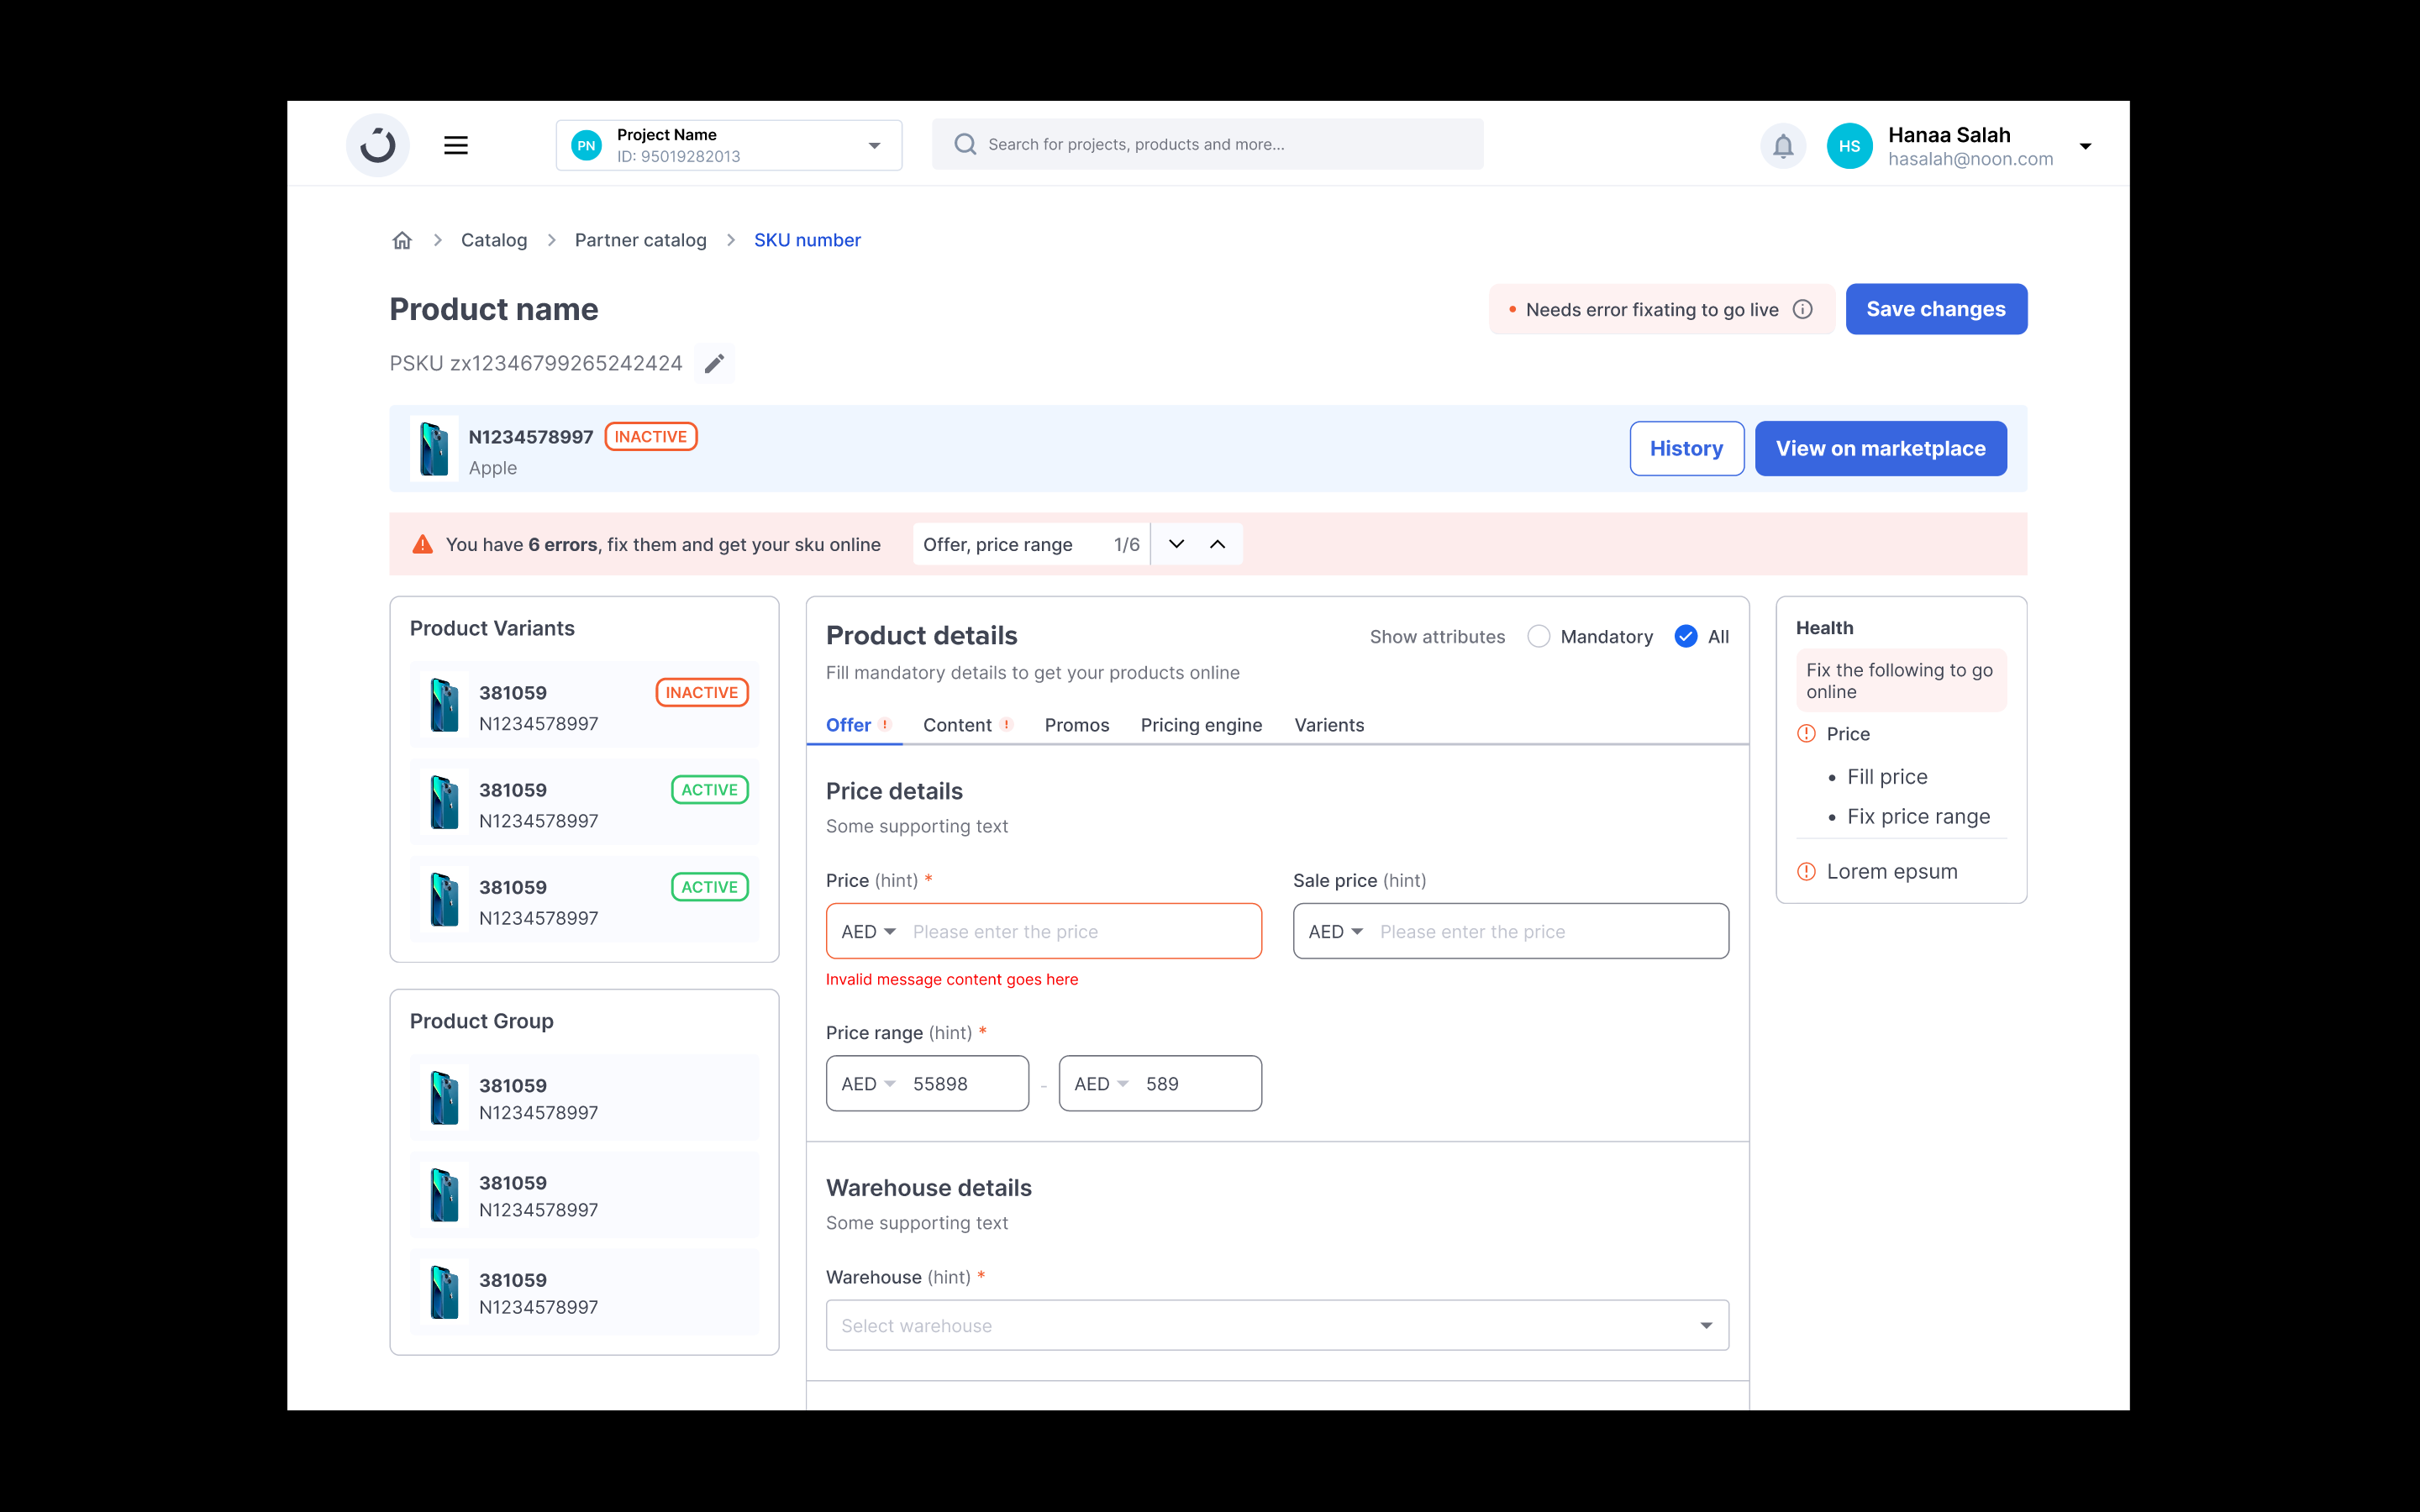Click the info icon beside go live status
The width and height of the screenshot is (2420, 1512).
pyautogui.click(x=1803, y=309)
